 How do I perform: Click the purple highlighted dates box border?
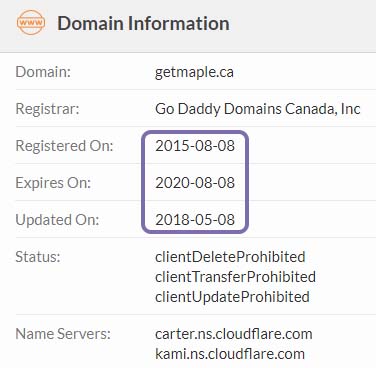pyautogui.click(x=195, y=132)
